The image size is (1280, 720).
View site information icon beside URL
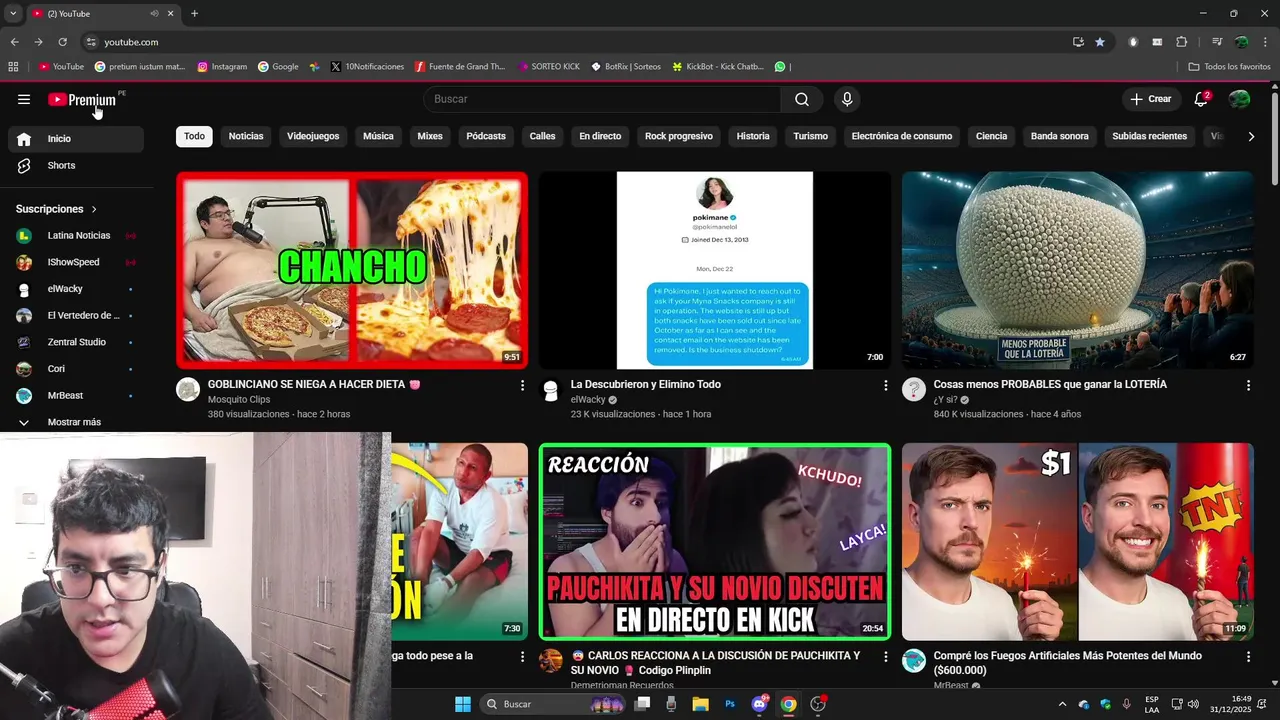click(x=91, y=42)
